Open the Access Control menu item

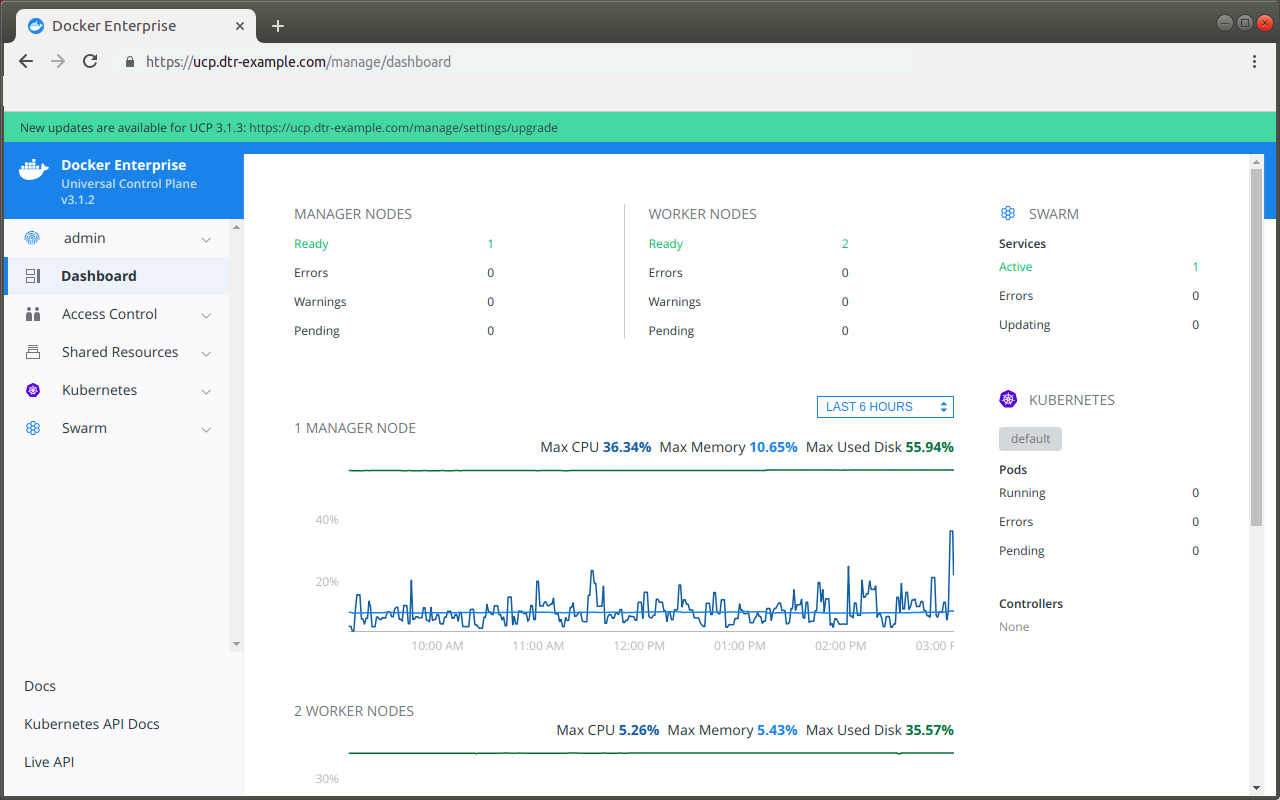116,314
